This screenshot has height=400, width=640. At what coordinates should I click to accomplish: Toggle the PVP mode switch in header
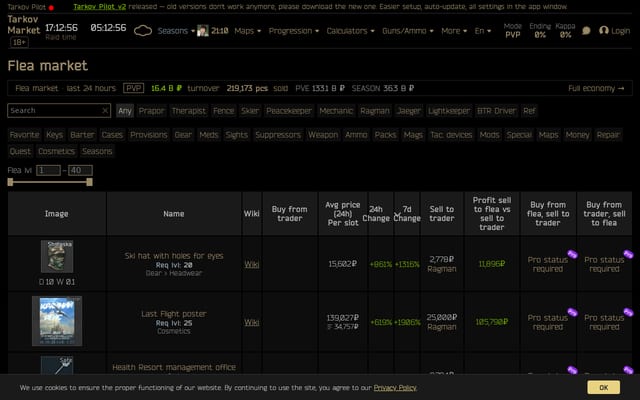(x=513, y=31)
